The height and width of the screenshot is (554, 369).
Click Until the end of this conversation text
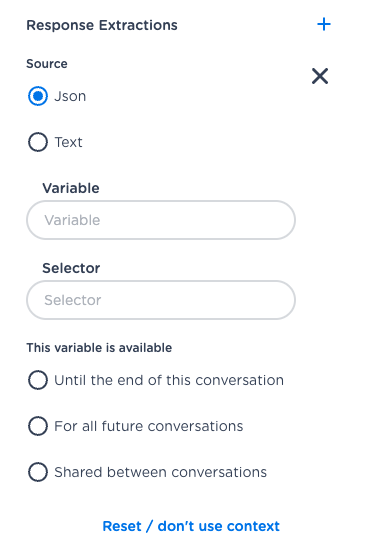(x=169, y=381)
